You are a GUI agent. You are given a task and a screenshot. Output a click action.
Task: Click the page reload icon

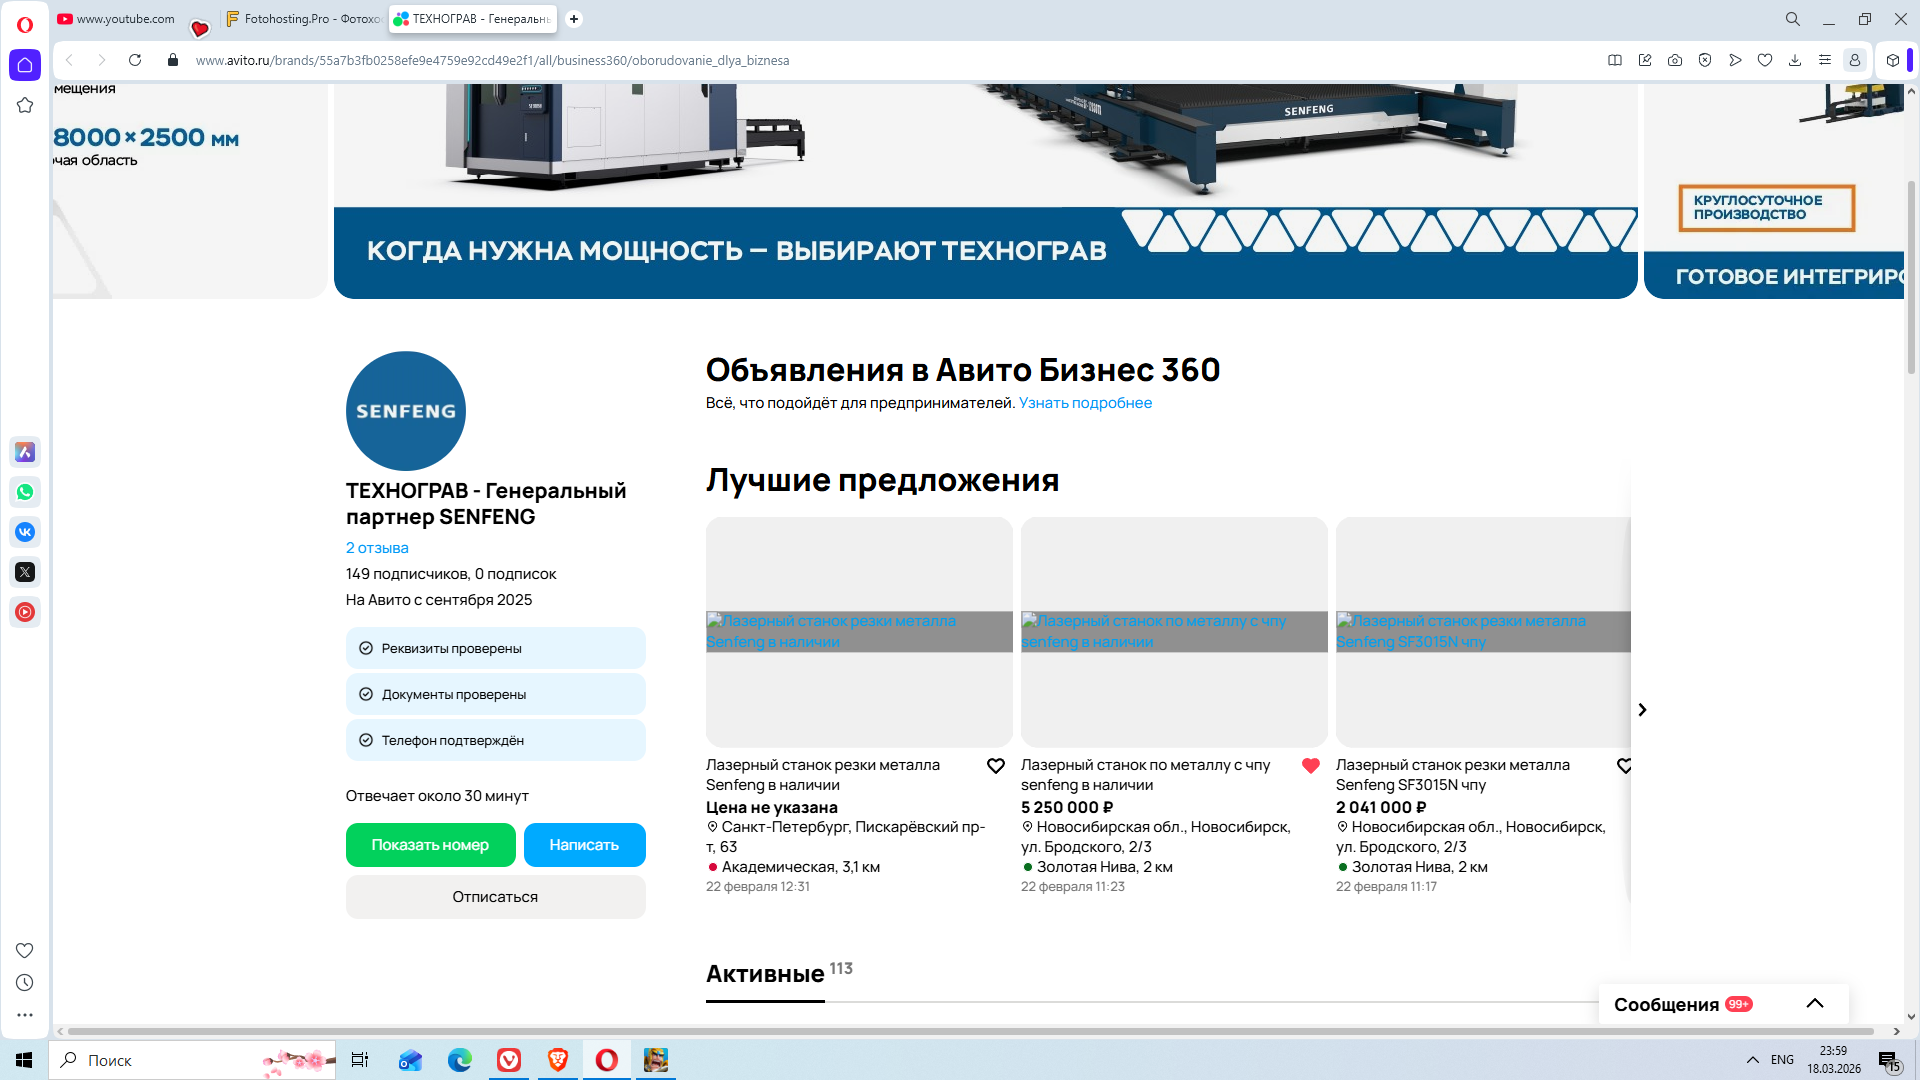(x=135, y=60)
